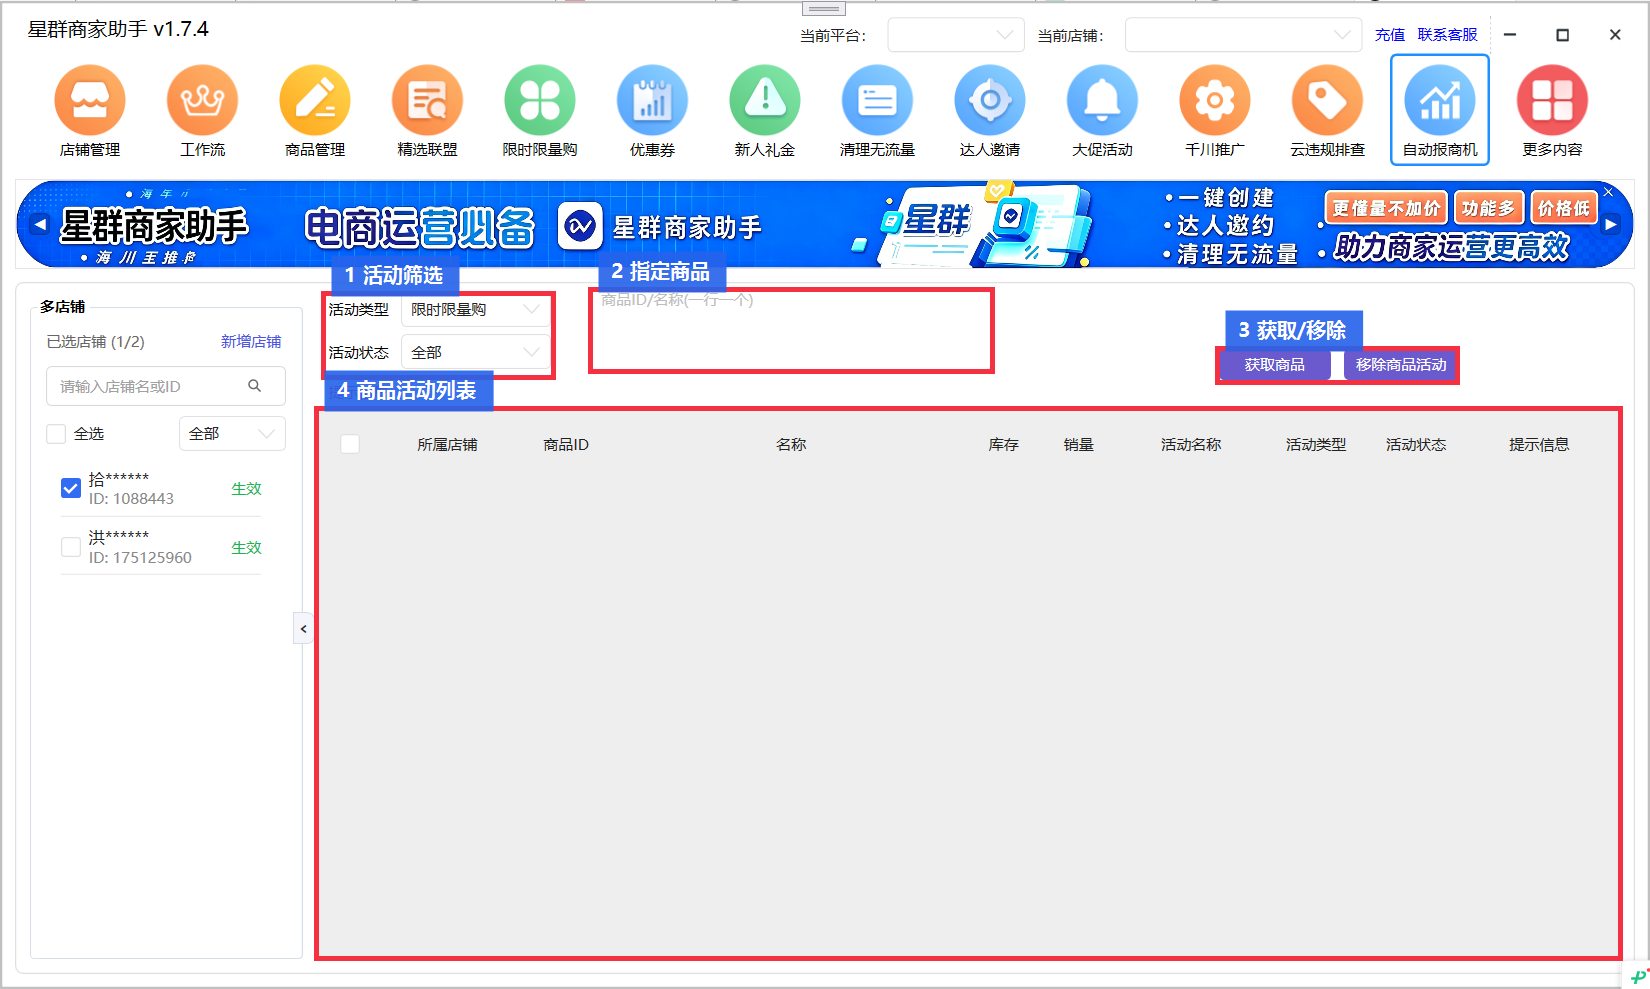The image size is (1650, 989).
Task: Click the 库存 column header
Action: click(1003, 445)
